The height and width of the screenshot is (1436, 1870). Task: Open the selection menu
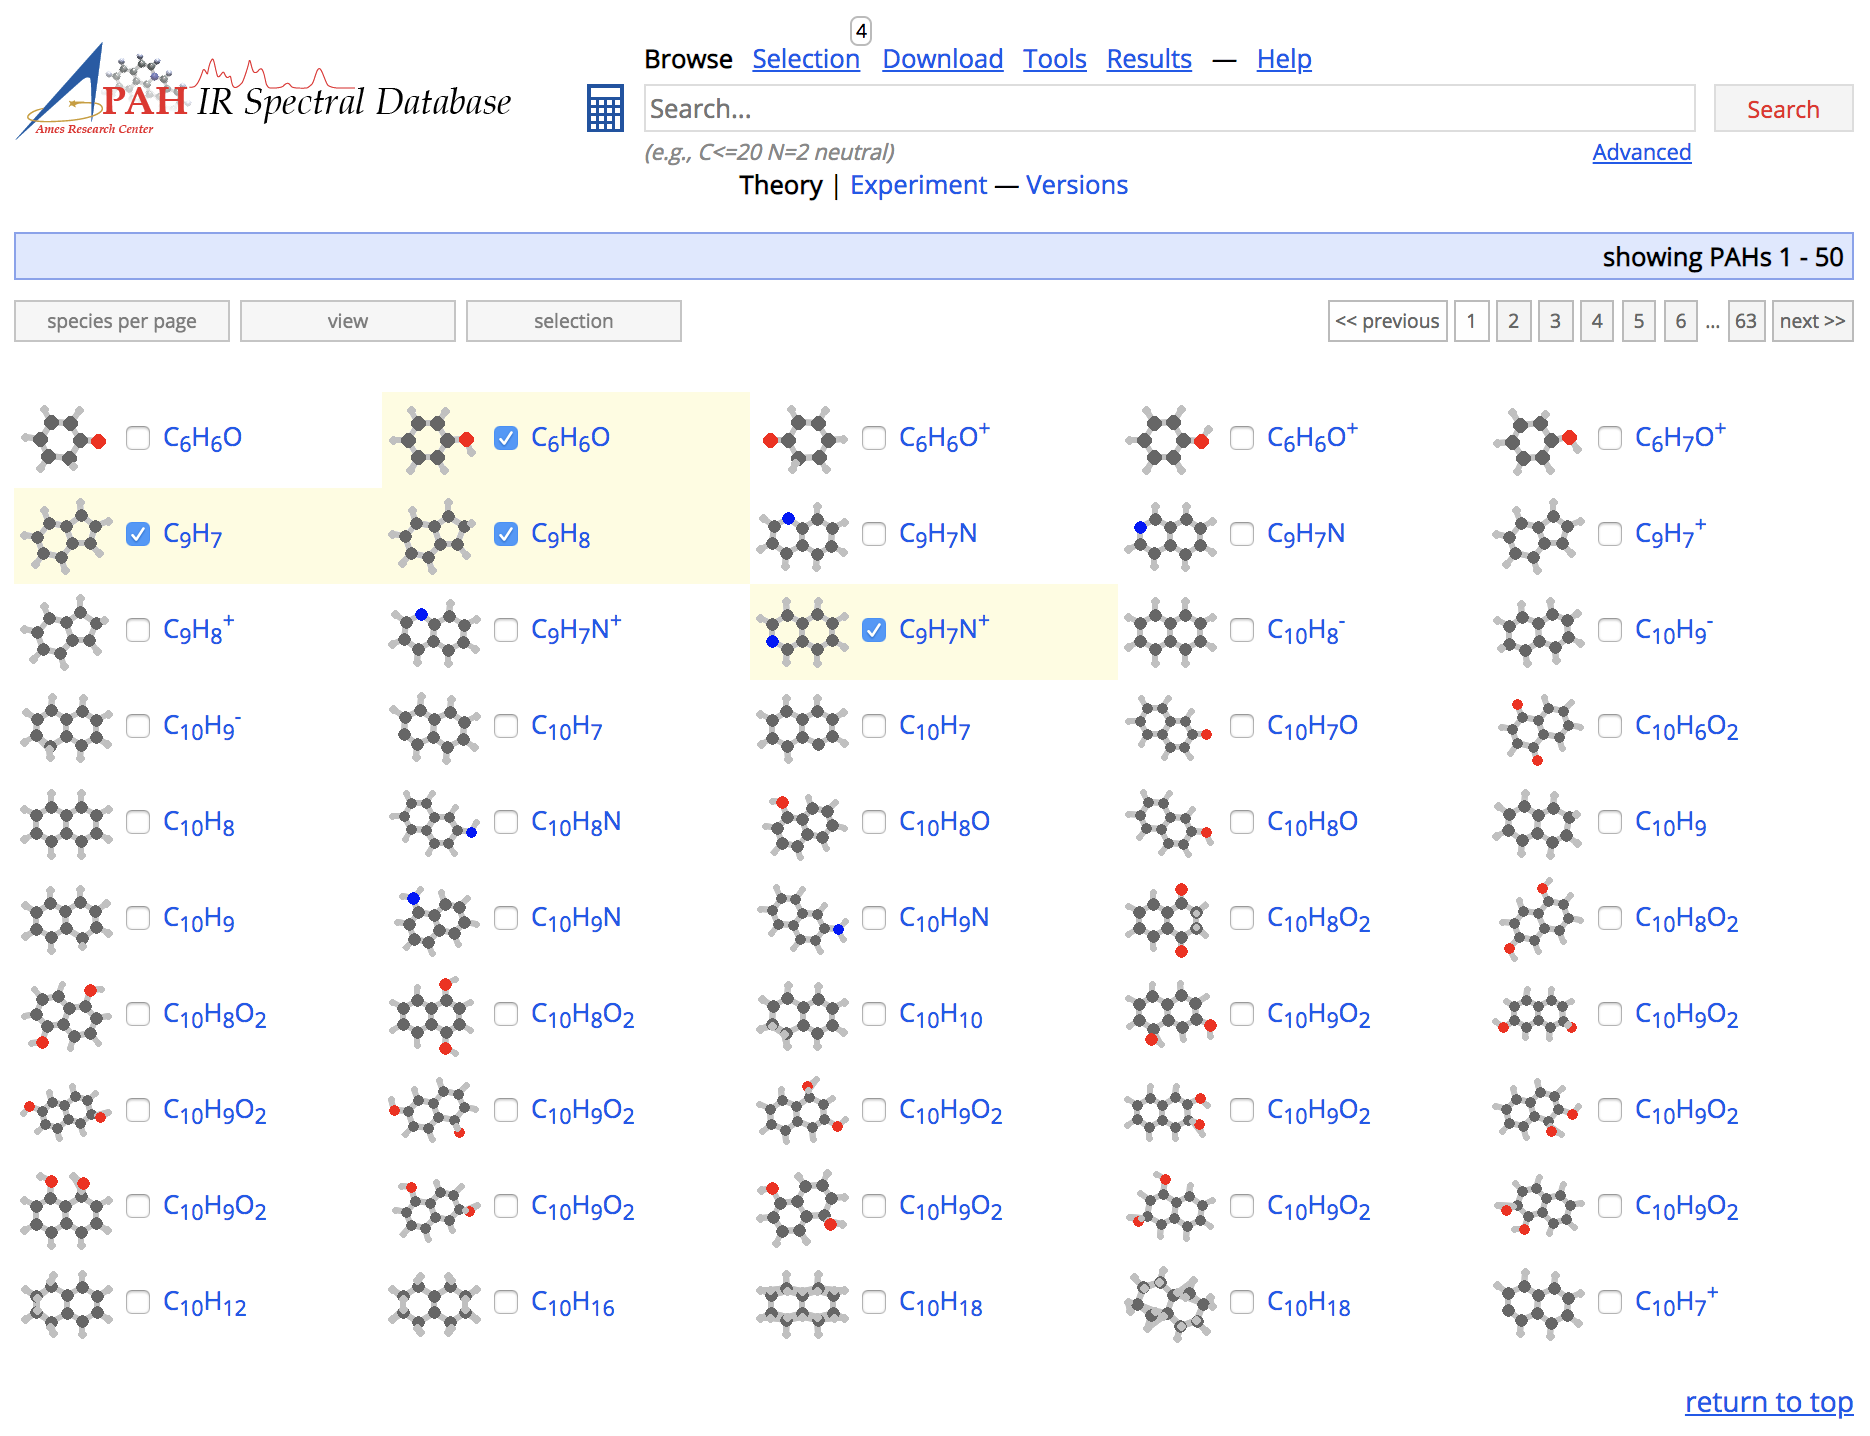[574, 321]
